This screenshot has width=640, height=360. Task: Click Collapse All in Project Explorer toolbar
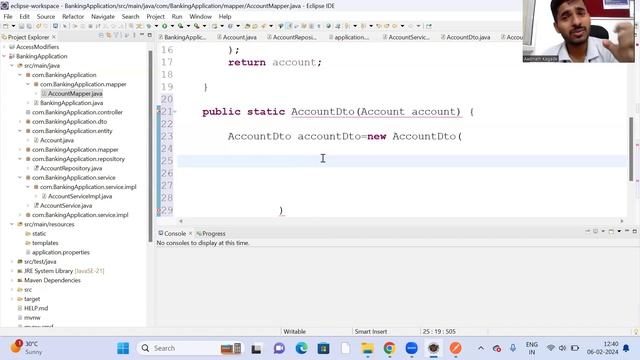point(101,36)
